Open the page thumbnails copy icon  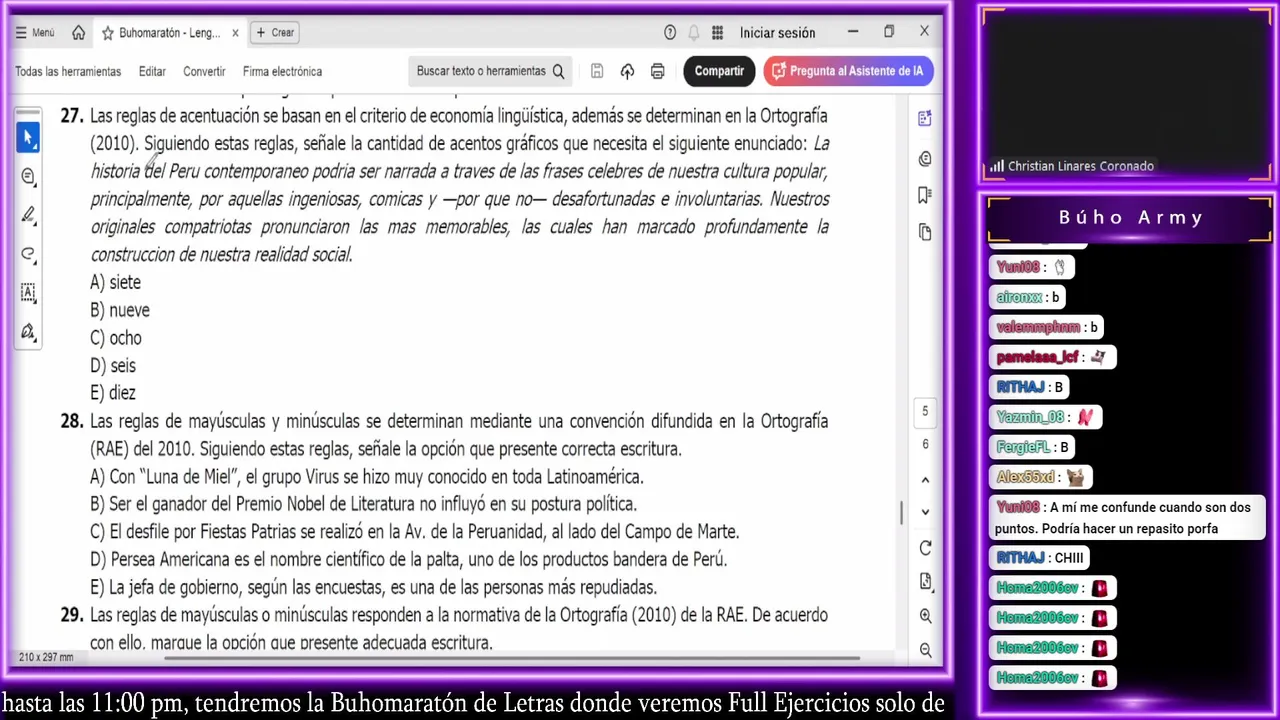(925, 232)
